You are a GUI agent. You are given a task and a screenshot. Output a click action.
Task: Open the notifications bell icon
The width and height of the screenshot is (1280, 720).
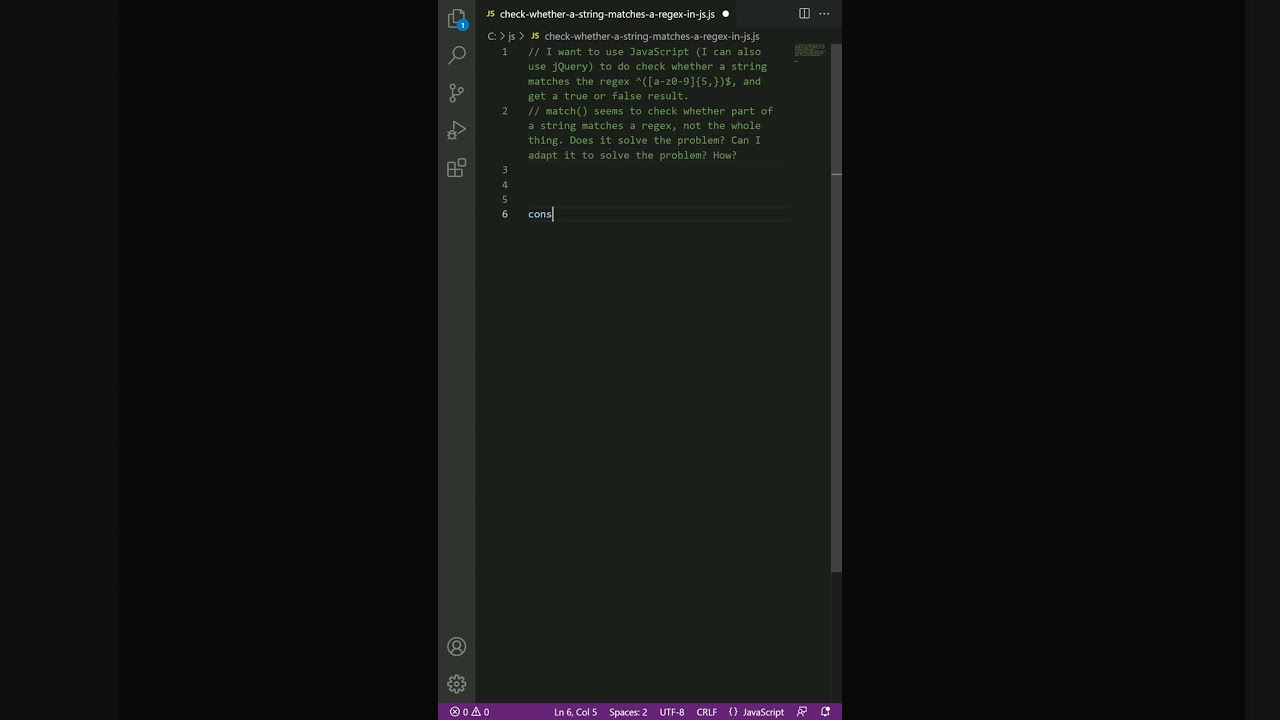tap(825, 712)
